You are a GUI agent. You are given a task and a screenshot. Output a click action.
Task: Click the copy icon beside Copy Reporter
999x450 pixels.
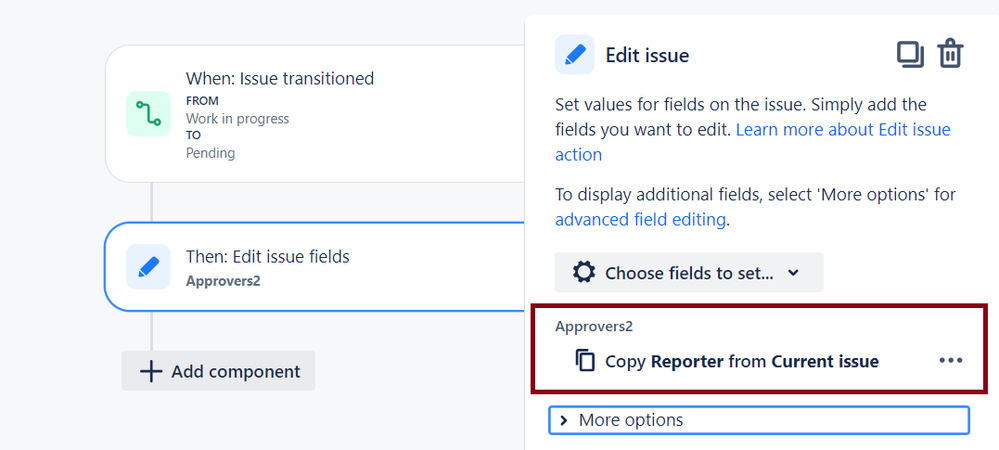(585, 361)
